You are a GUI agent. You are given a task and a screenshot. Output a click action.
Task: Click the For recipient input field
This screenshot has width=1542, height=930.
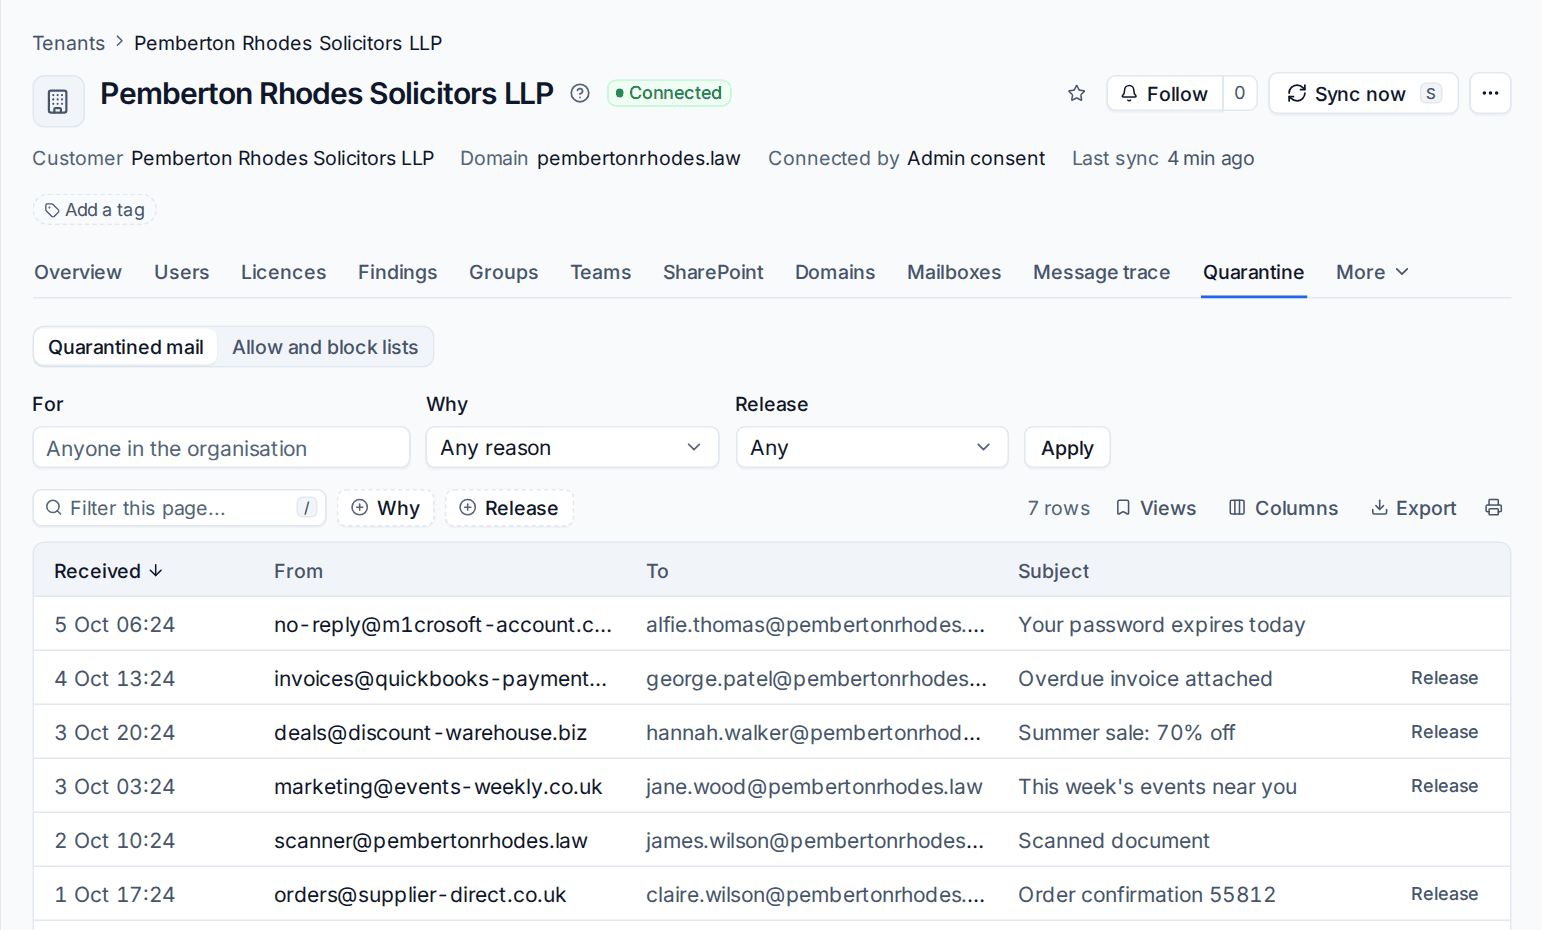[221, 448]
